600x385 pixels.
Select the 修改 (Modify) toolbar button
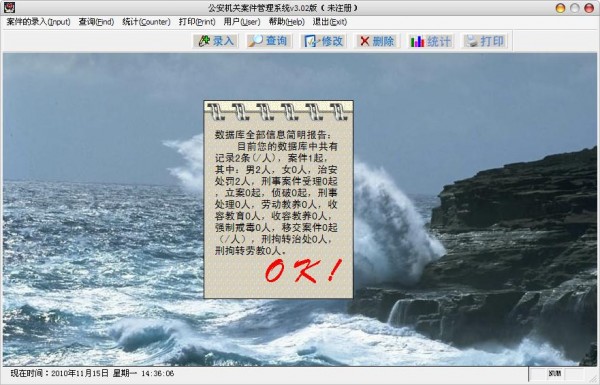(x=323, y=41)
